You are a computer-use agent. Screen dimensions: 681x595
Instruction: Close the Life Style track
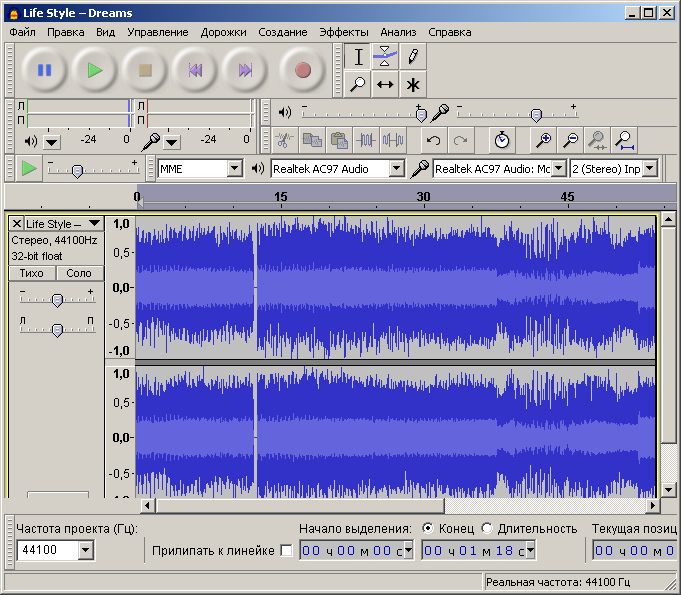click(x=17, y=224)
